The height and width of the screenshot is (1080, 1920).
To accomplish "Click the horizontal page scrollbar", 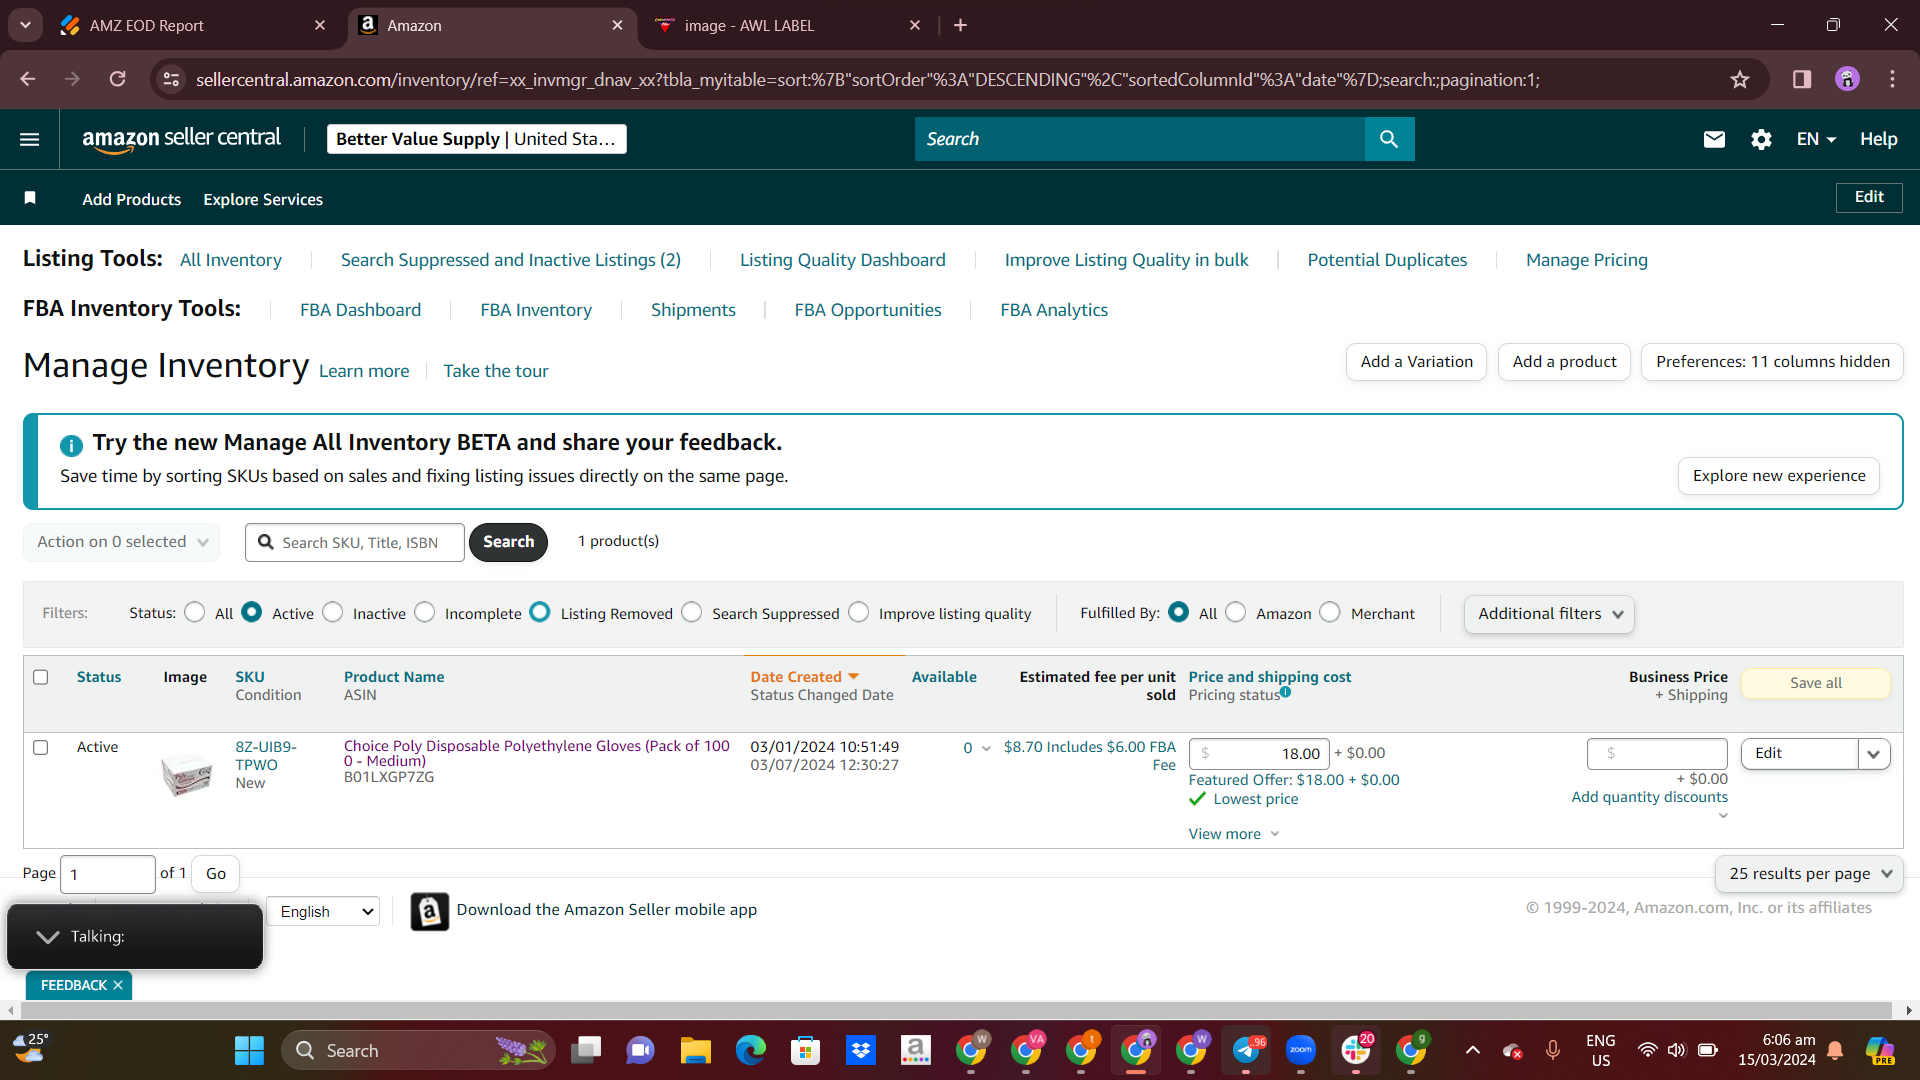I will point(955,1010).
